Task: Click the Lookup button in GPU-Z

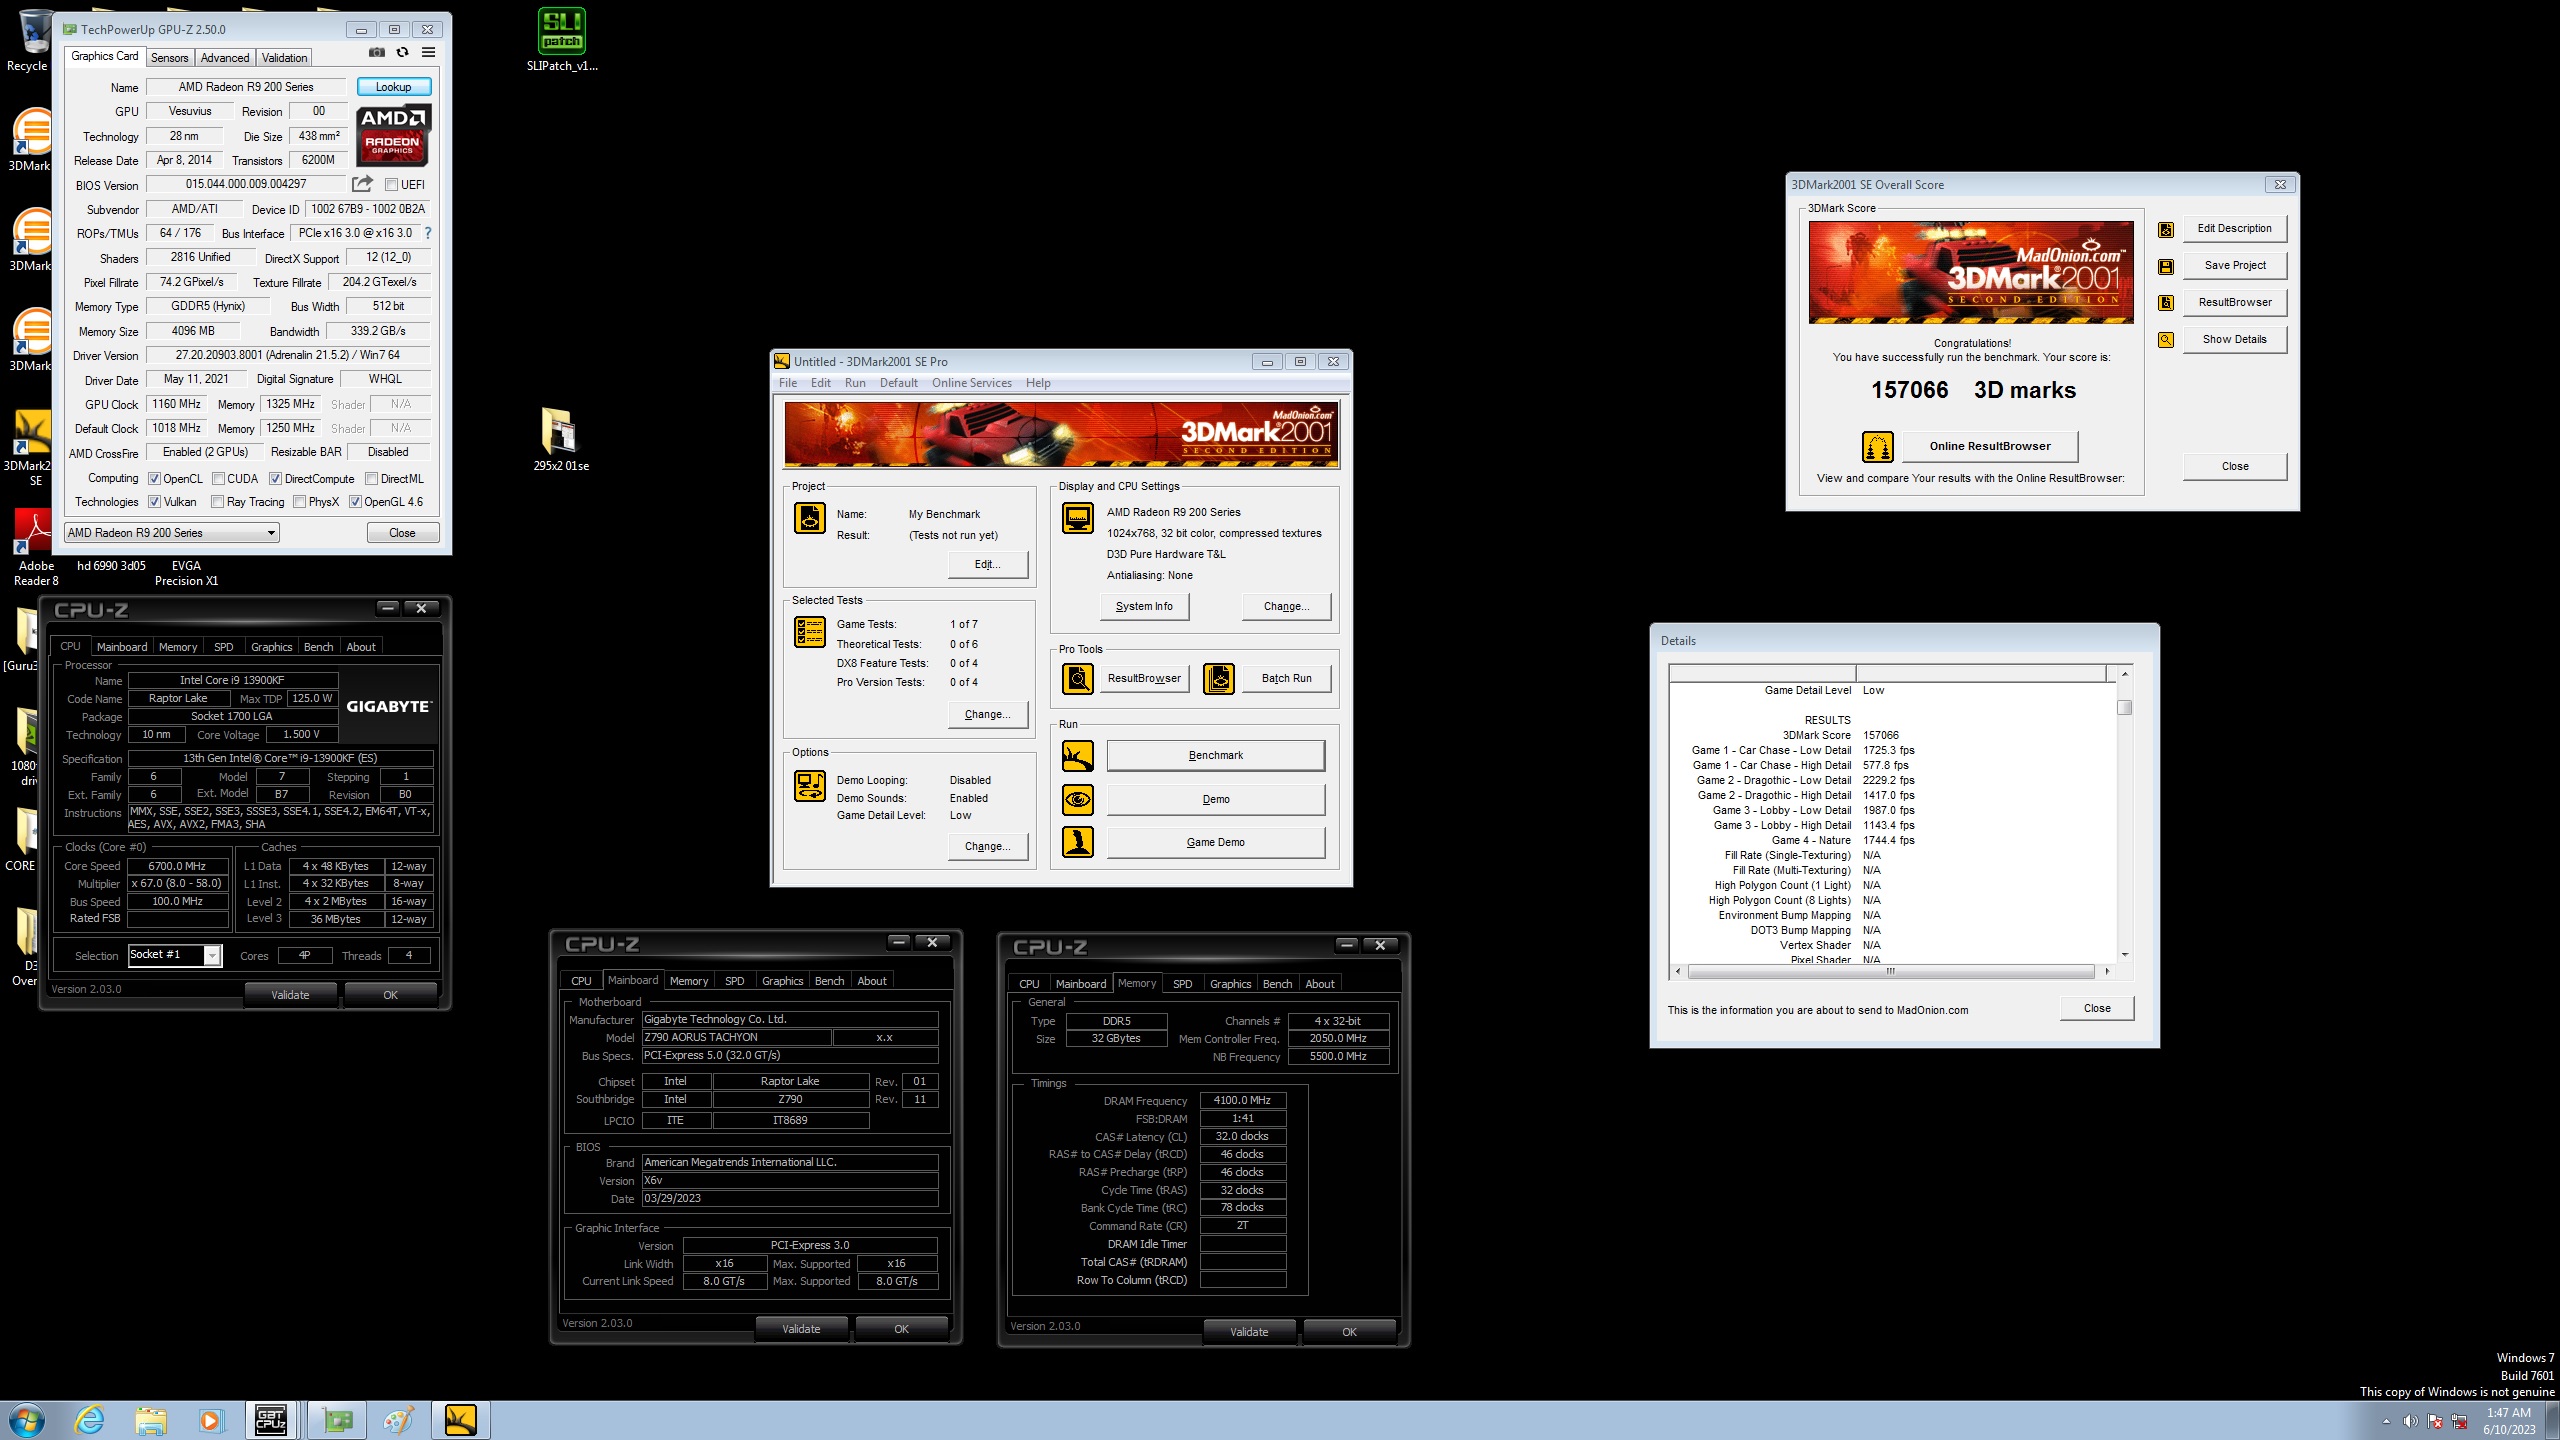Action: (394, 87)
